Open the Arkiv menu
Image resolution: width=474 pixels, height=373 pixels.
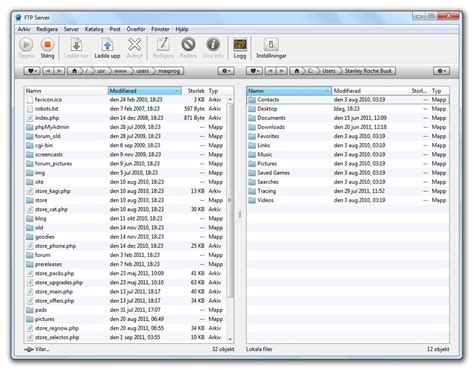tap(24, 29)
